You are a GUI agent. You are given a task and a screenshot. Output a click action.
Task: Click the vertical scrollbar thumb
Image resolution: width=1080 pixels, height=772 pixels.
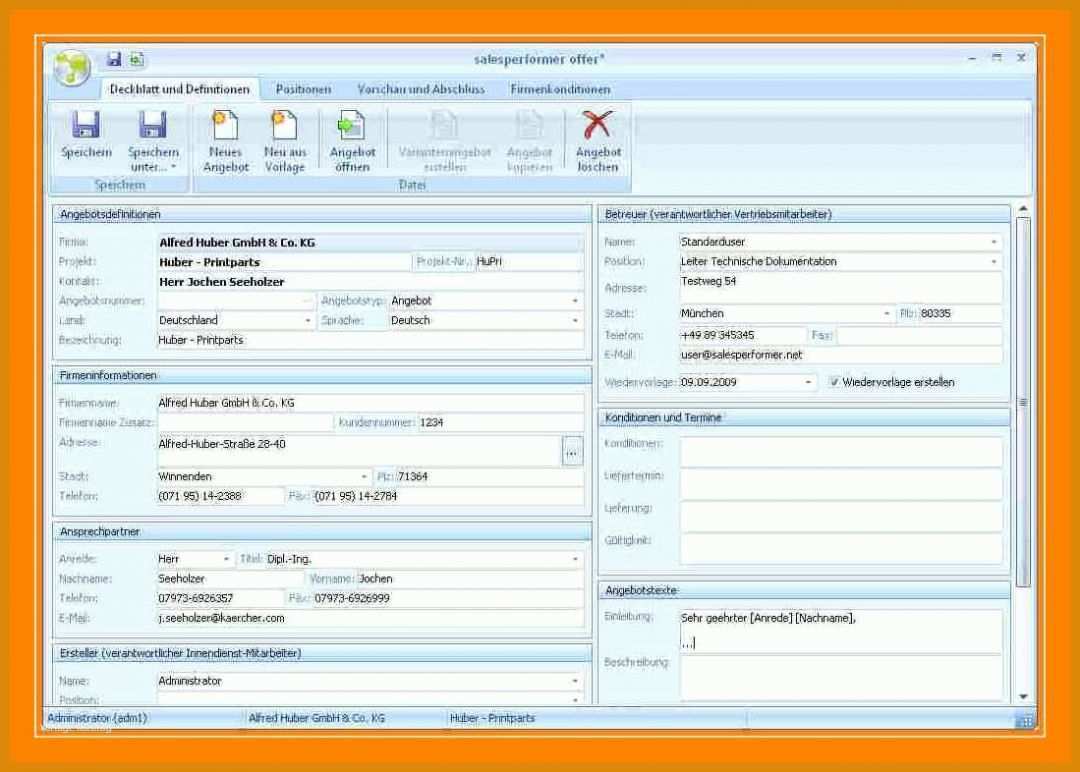pos(1023,402)
